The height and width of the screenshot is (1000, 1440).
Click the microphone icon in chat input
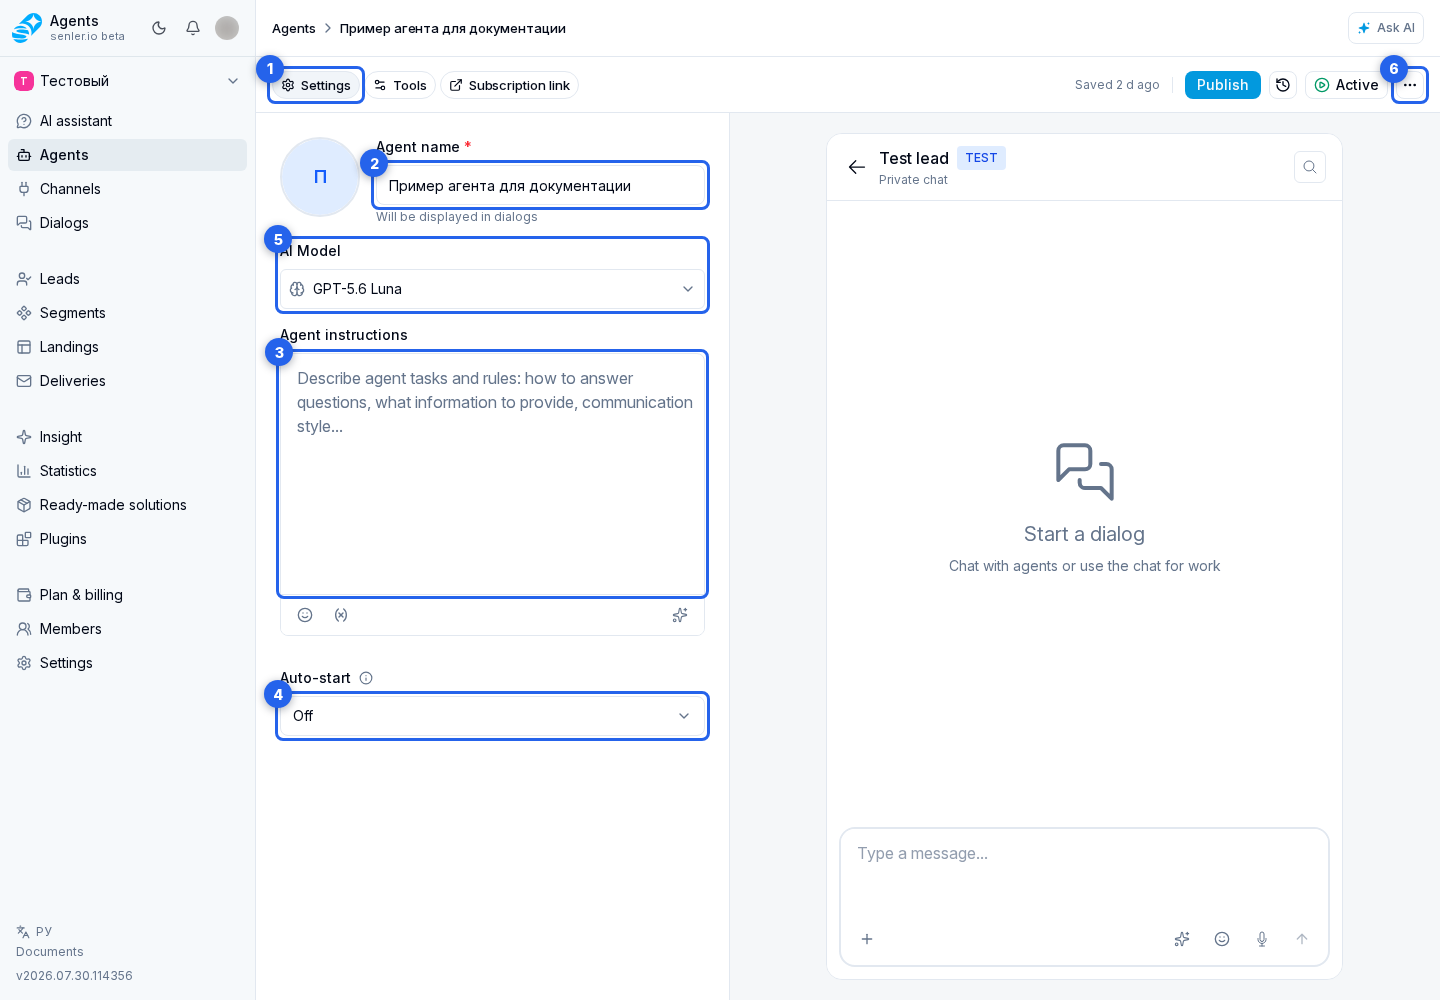tap(1262, 939)
